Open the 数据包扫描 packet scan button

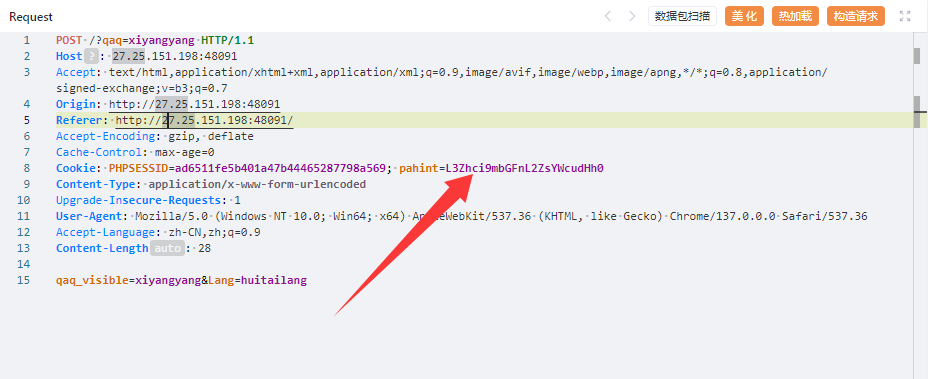682,16
